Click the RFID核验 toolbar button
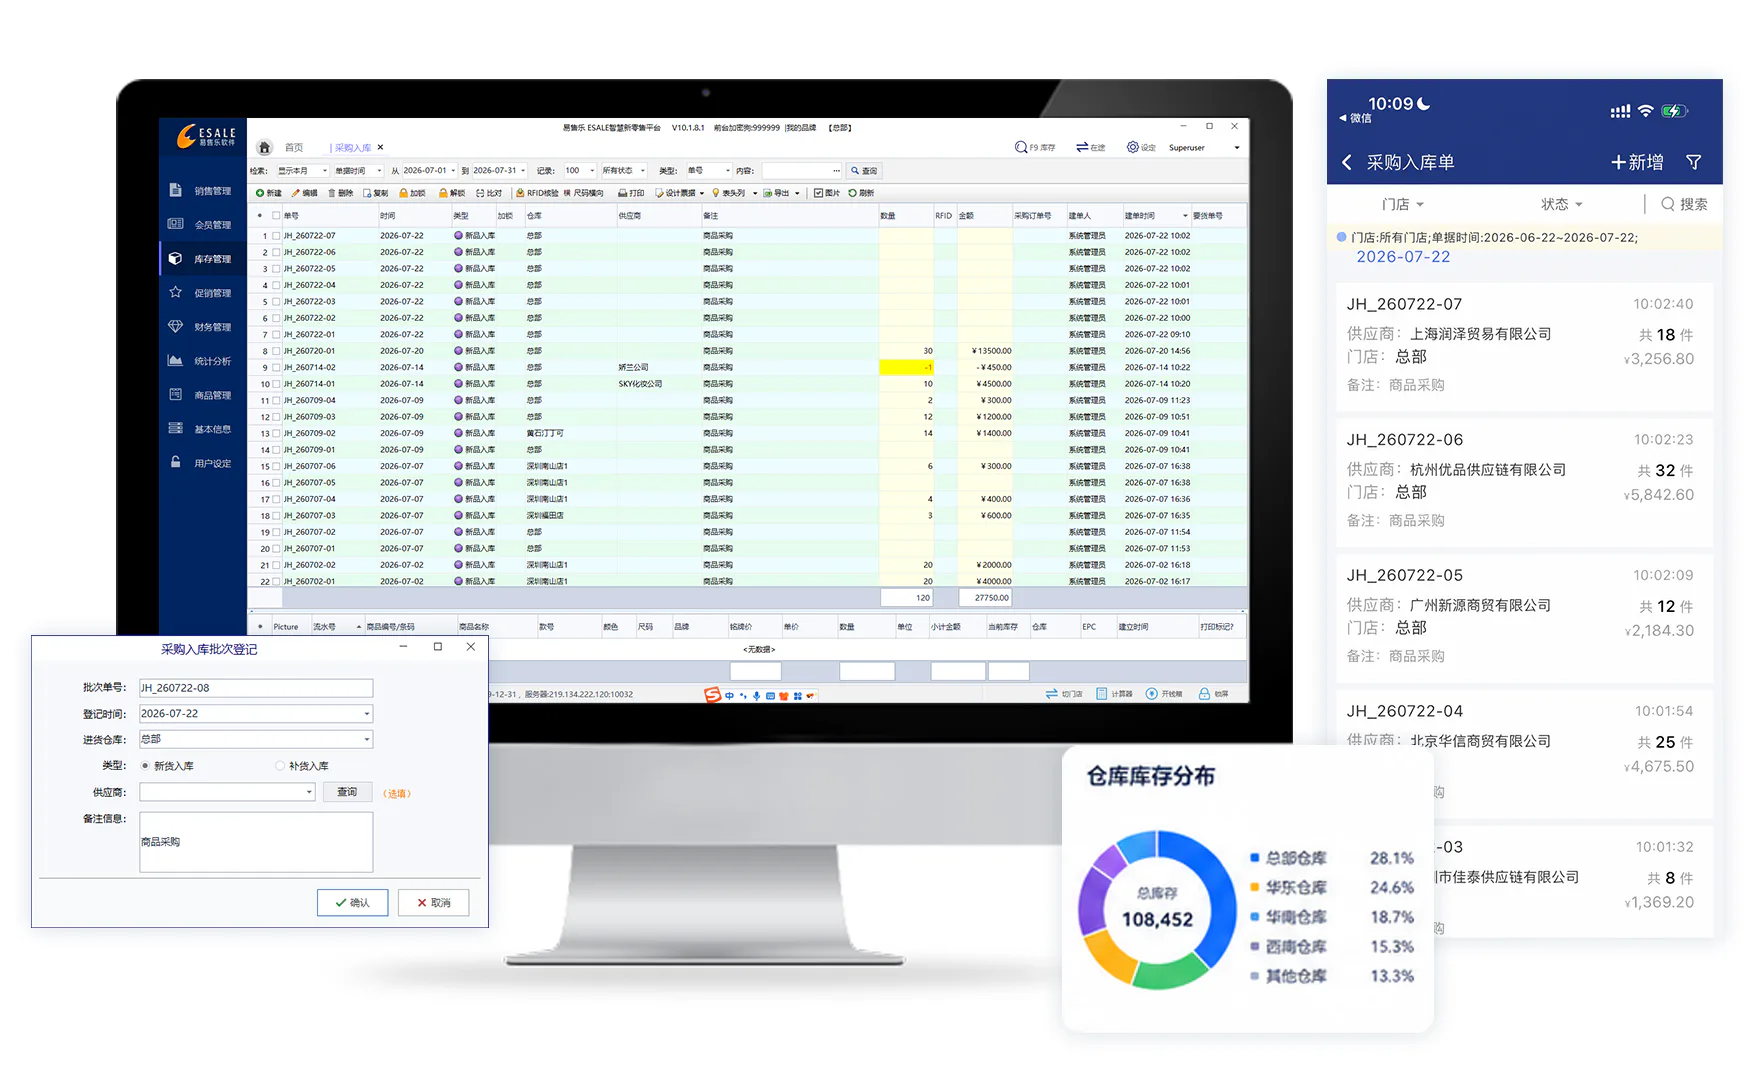 (537, 193)
